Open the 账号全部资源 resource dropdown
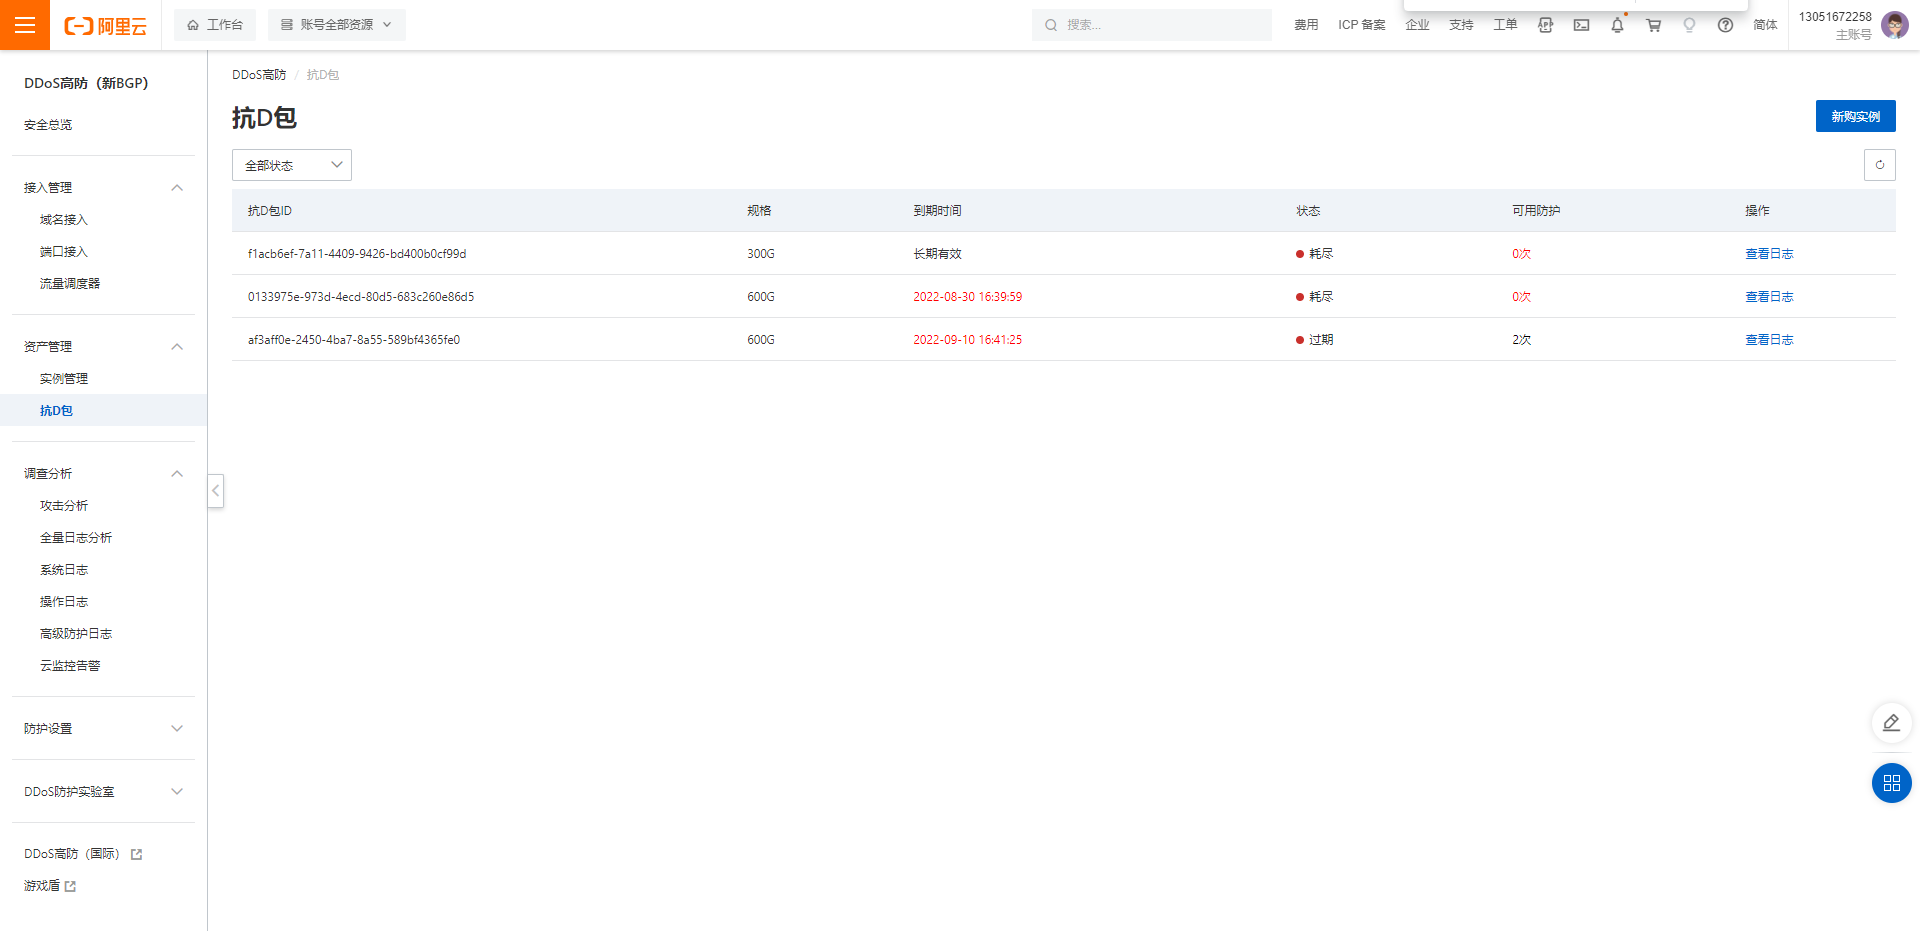The height and width of the screenshot is (931, 1920). 336,25
